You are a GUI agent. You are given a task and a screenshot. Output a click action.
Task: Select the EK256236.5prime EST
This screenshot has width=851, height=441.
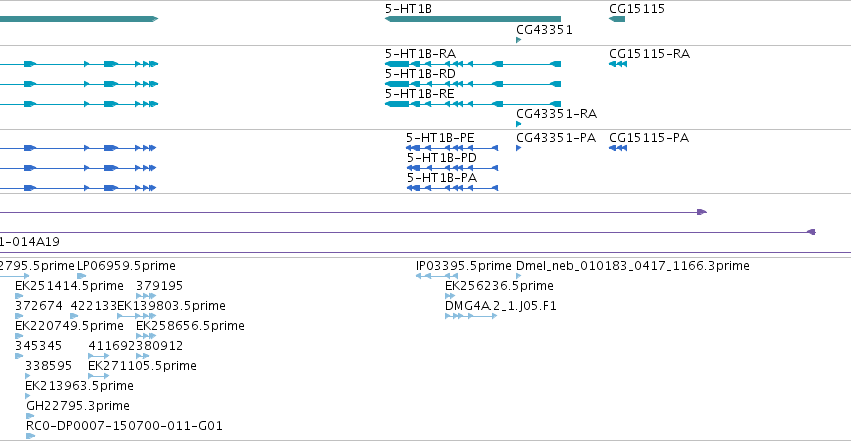[450, 296]
